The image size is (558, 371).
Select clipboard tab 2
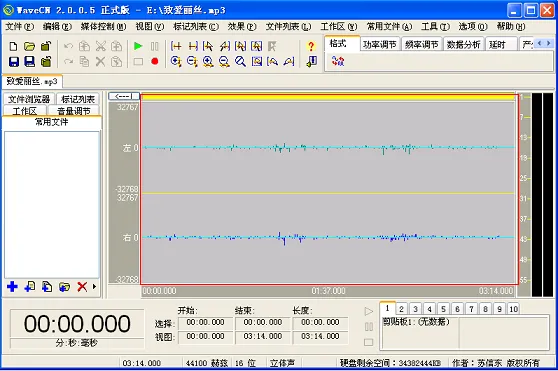pyautogui.click(x=401, y=309)
